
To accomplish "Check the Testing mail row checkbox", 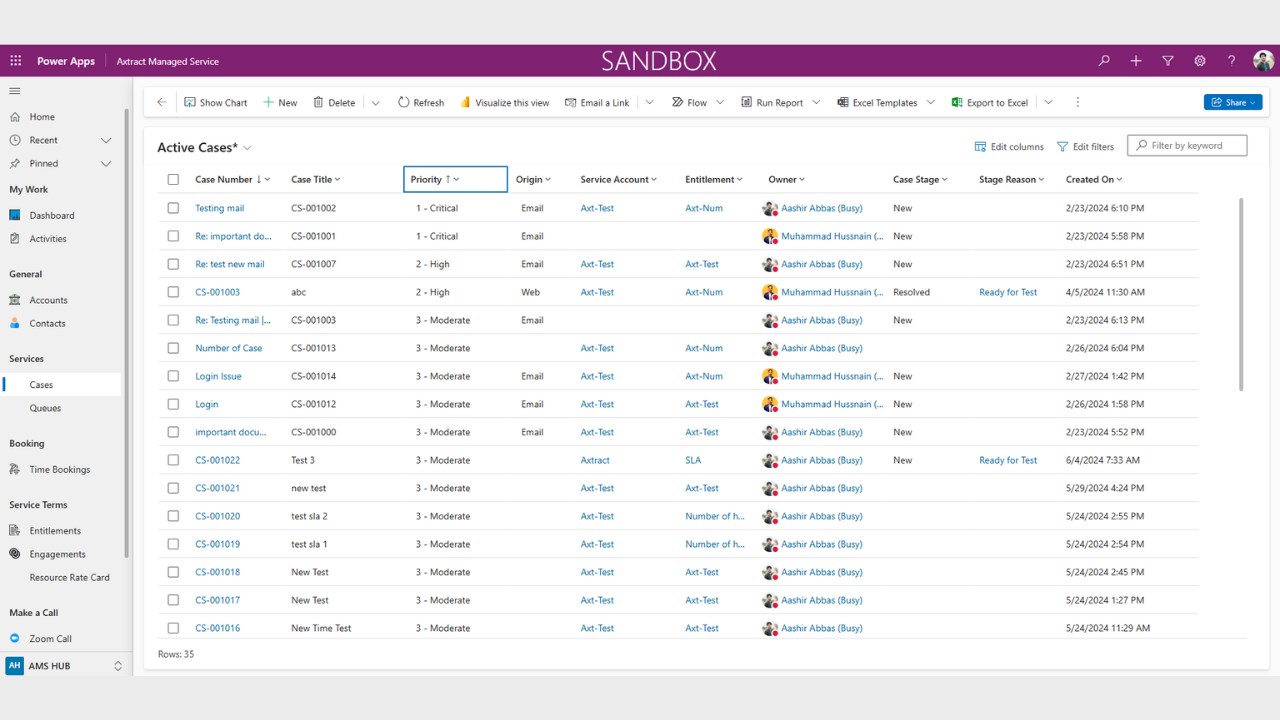I will pyautogui.click(x=173, y=208).
